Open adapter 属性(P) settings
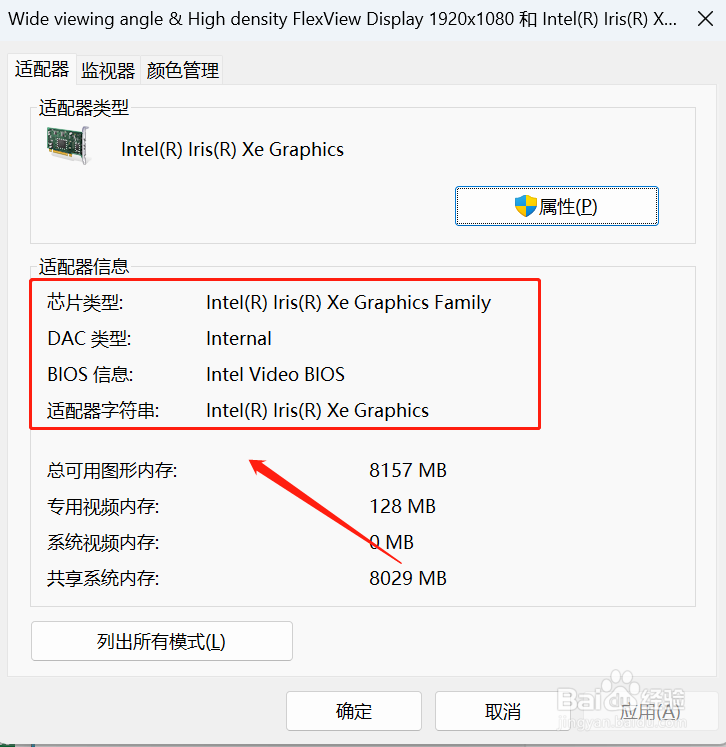This screenshot has height=747, width=726. pos(556,206)
